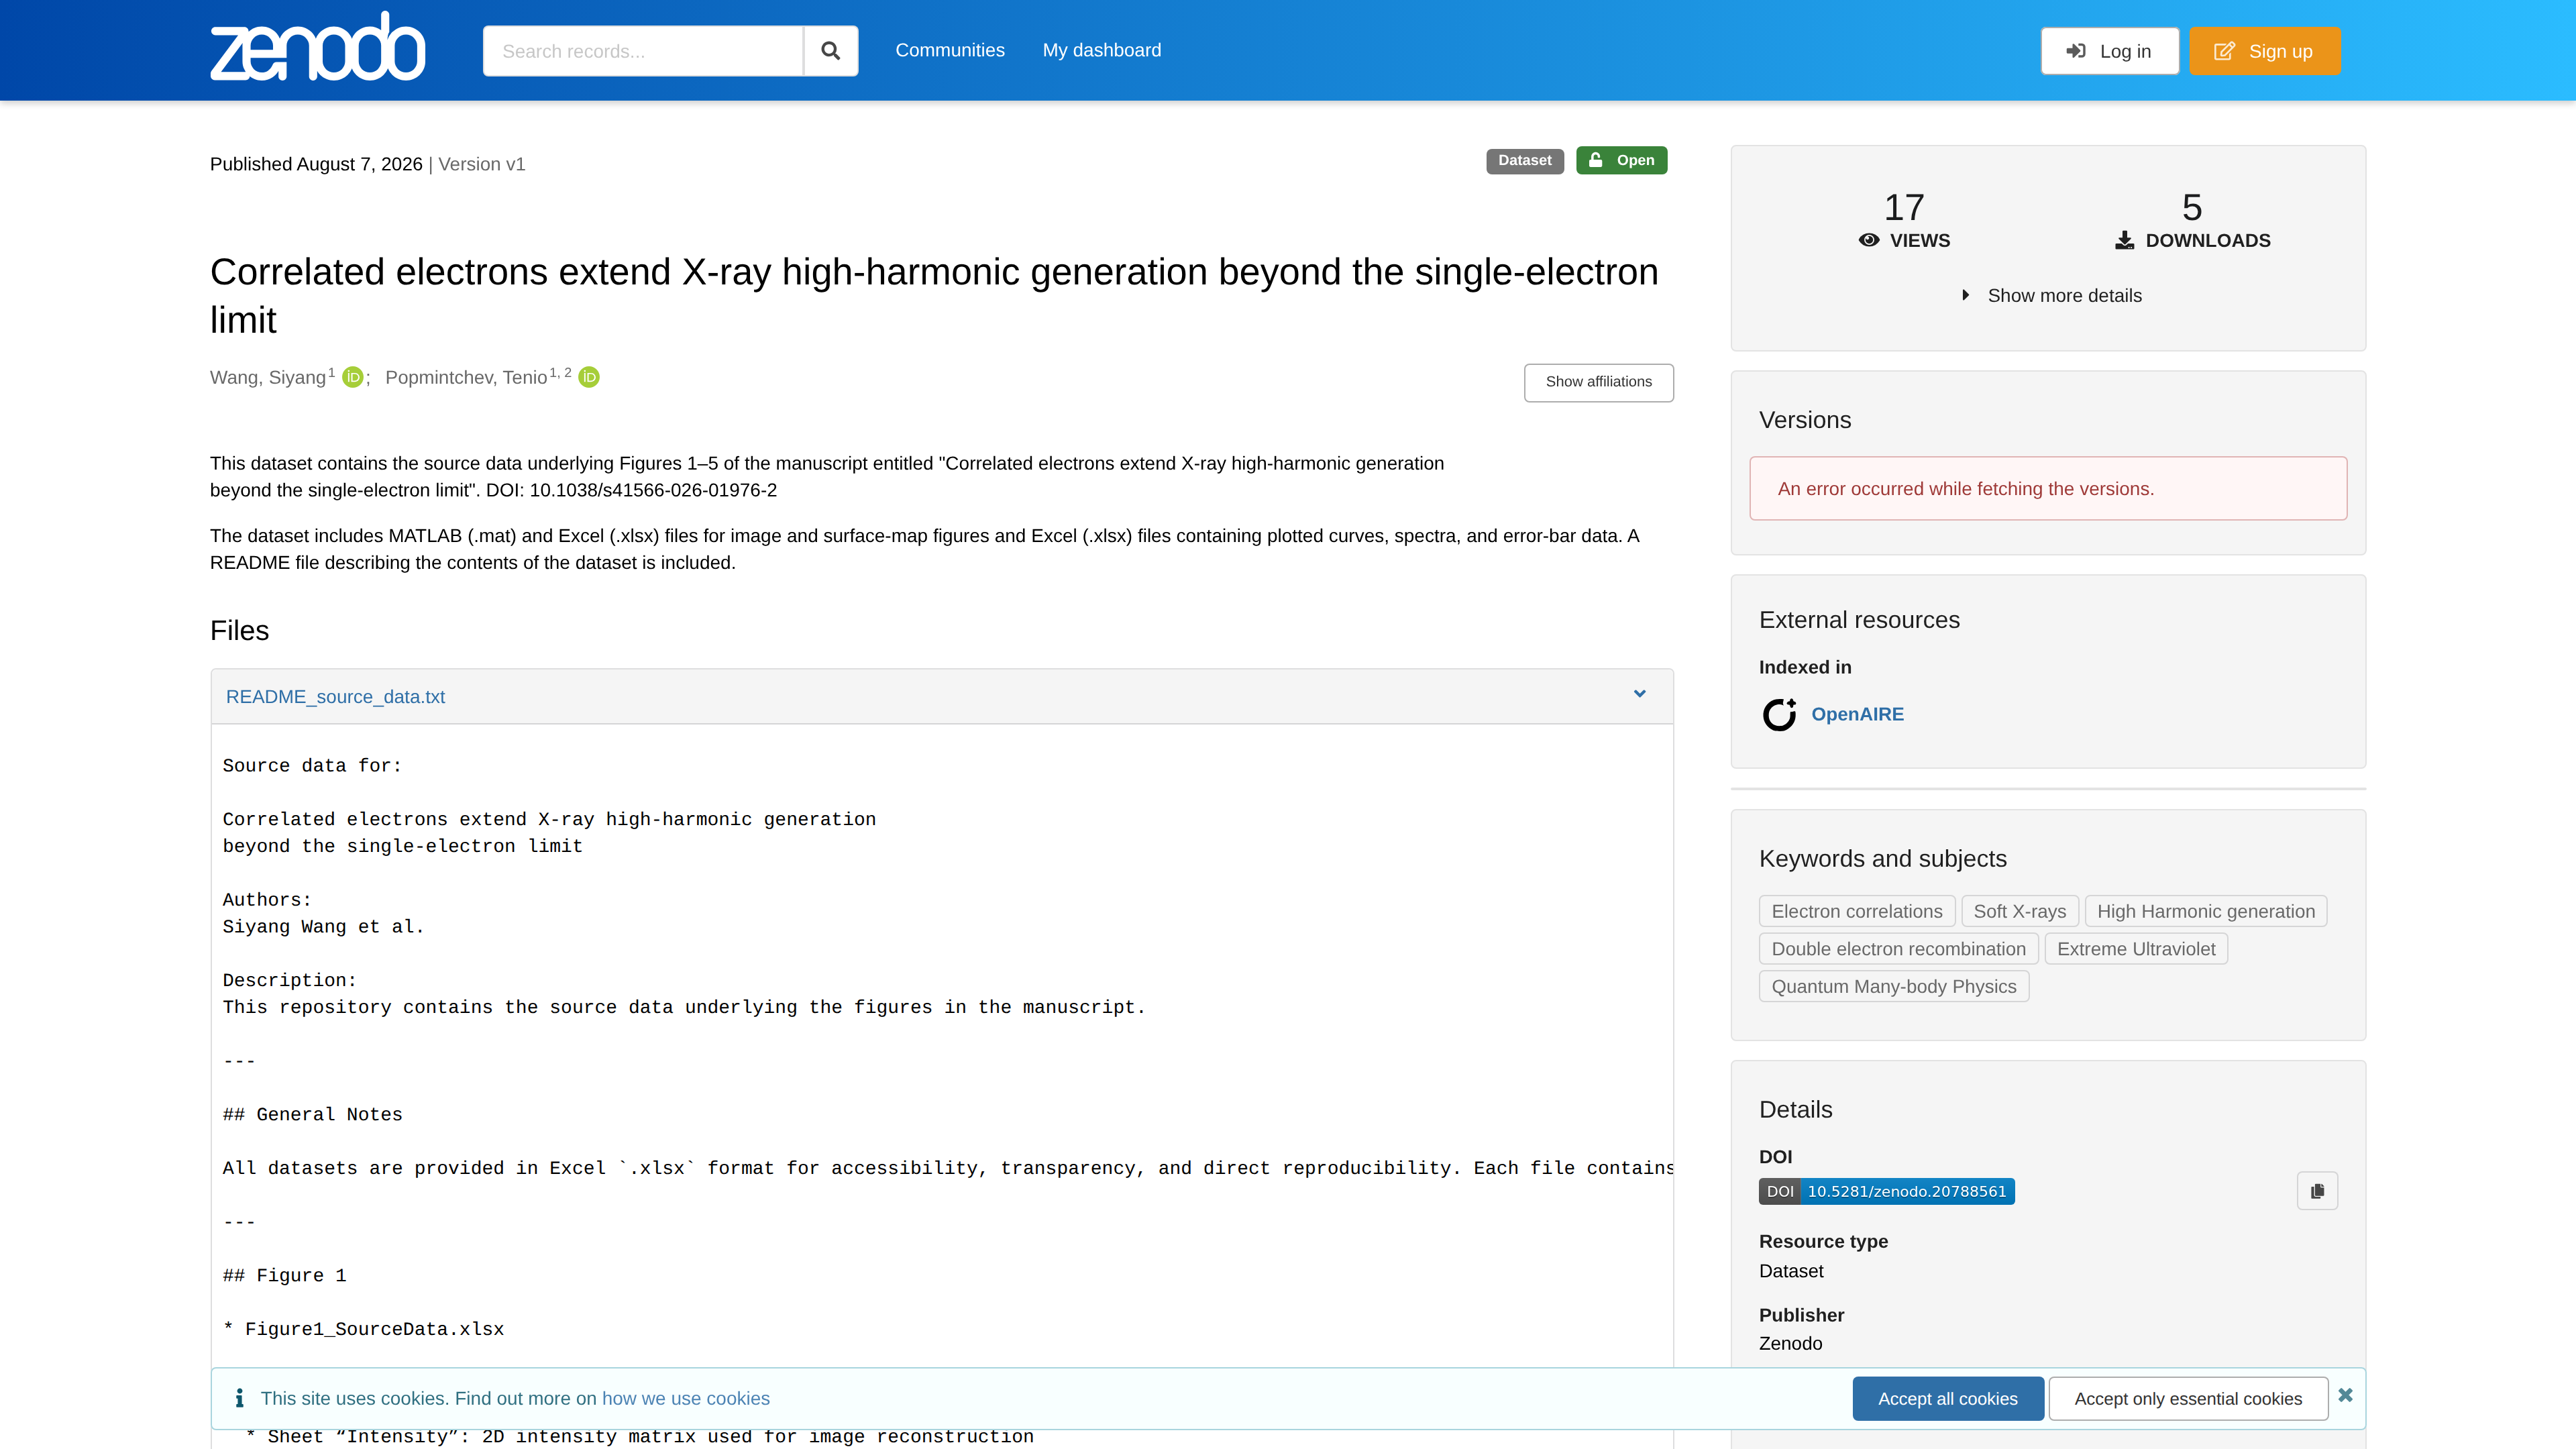2576x1449 pixels.
Task: Select the Quantum Many-body Physics keyword
Action: [1894, 986]
